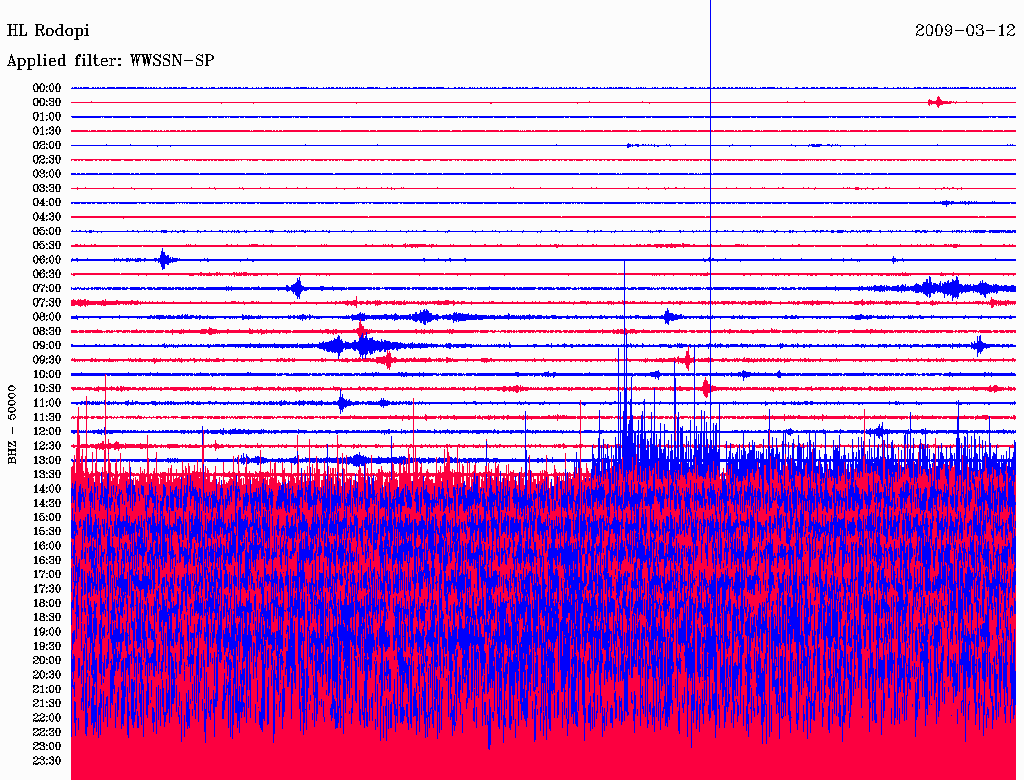
Task: Click the 09:00 time label
Action: tap(47, 345)
